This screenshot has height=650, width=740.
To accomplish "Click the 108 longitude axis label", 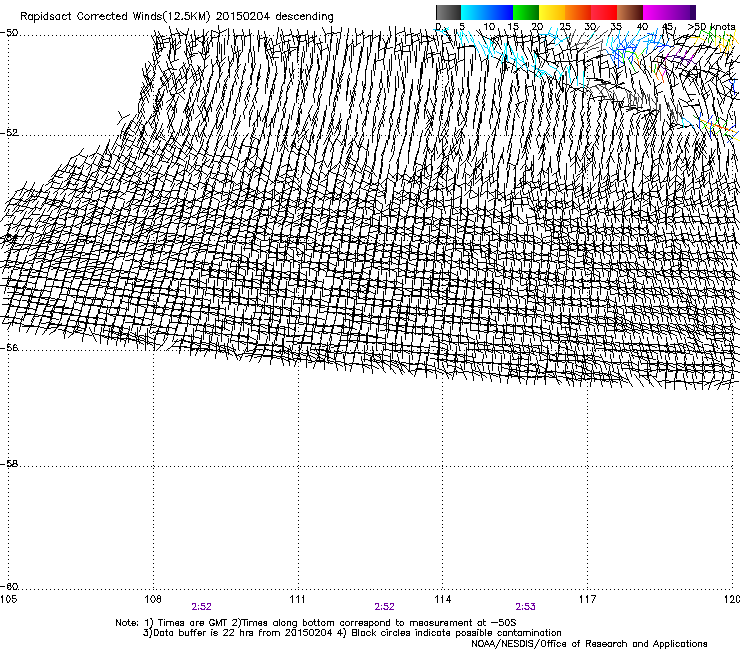I will 153,599.
